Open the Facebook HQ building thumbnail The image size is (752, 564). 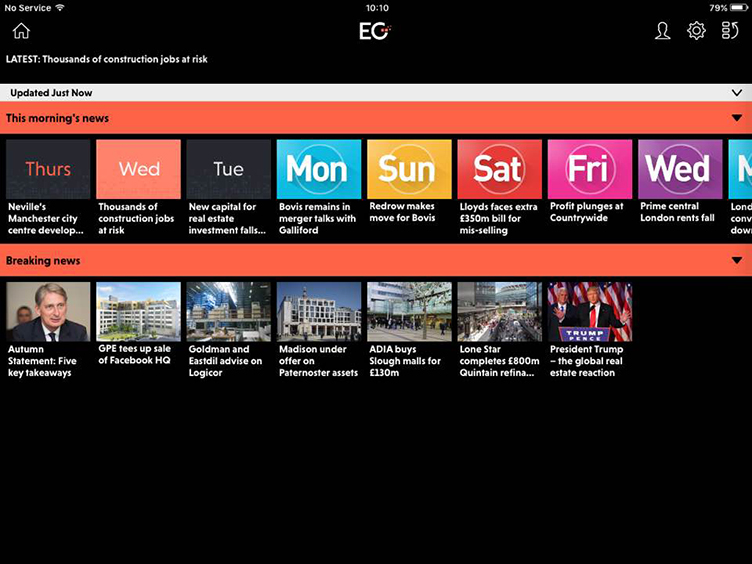[x=139, y=312]
